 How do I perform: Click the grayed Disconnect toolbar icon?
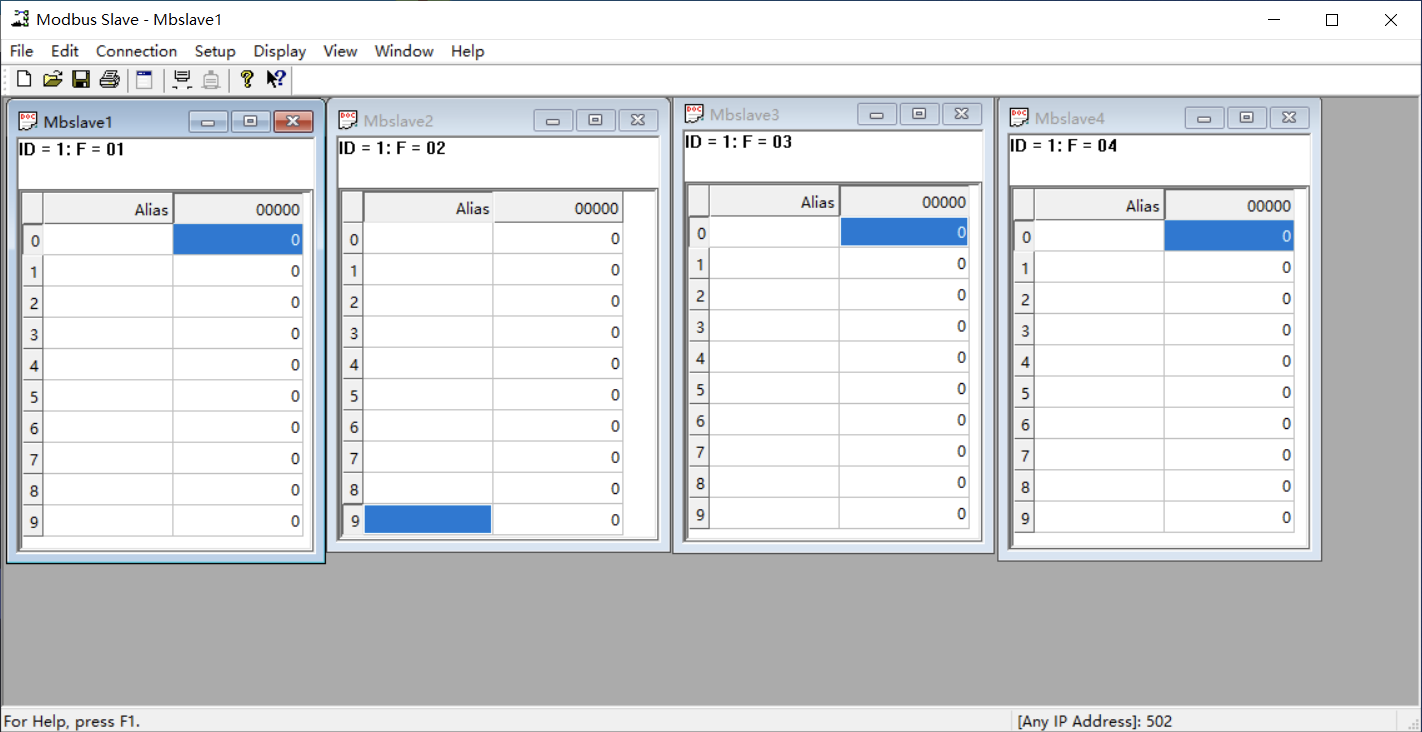click(211, 79)
